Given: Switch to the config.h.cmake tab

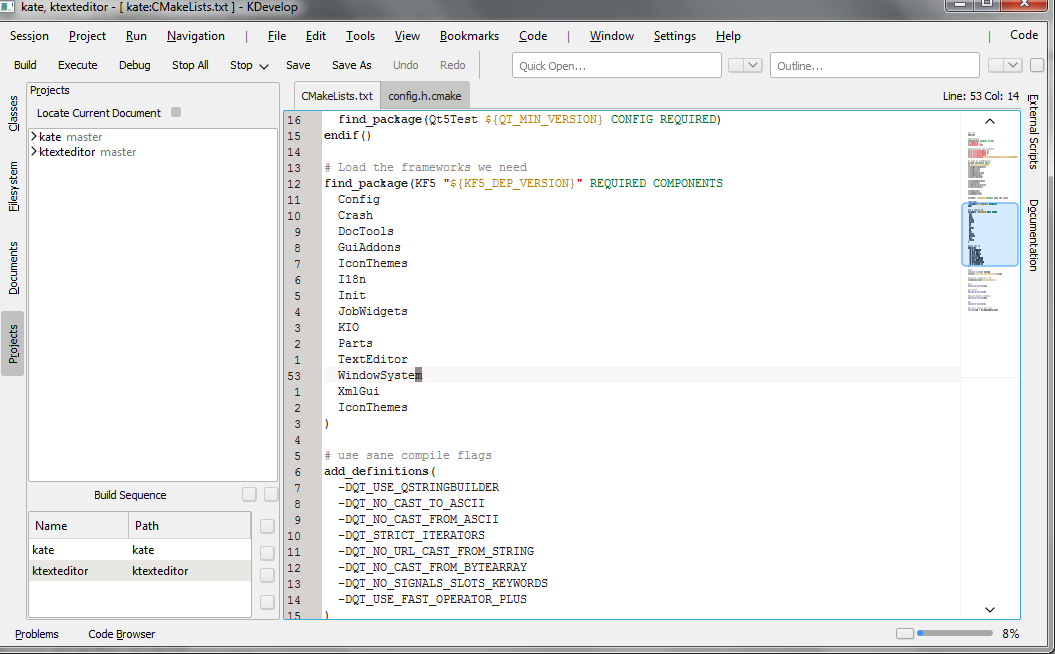Looking at the screenshot, I should tap(425, 96).
